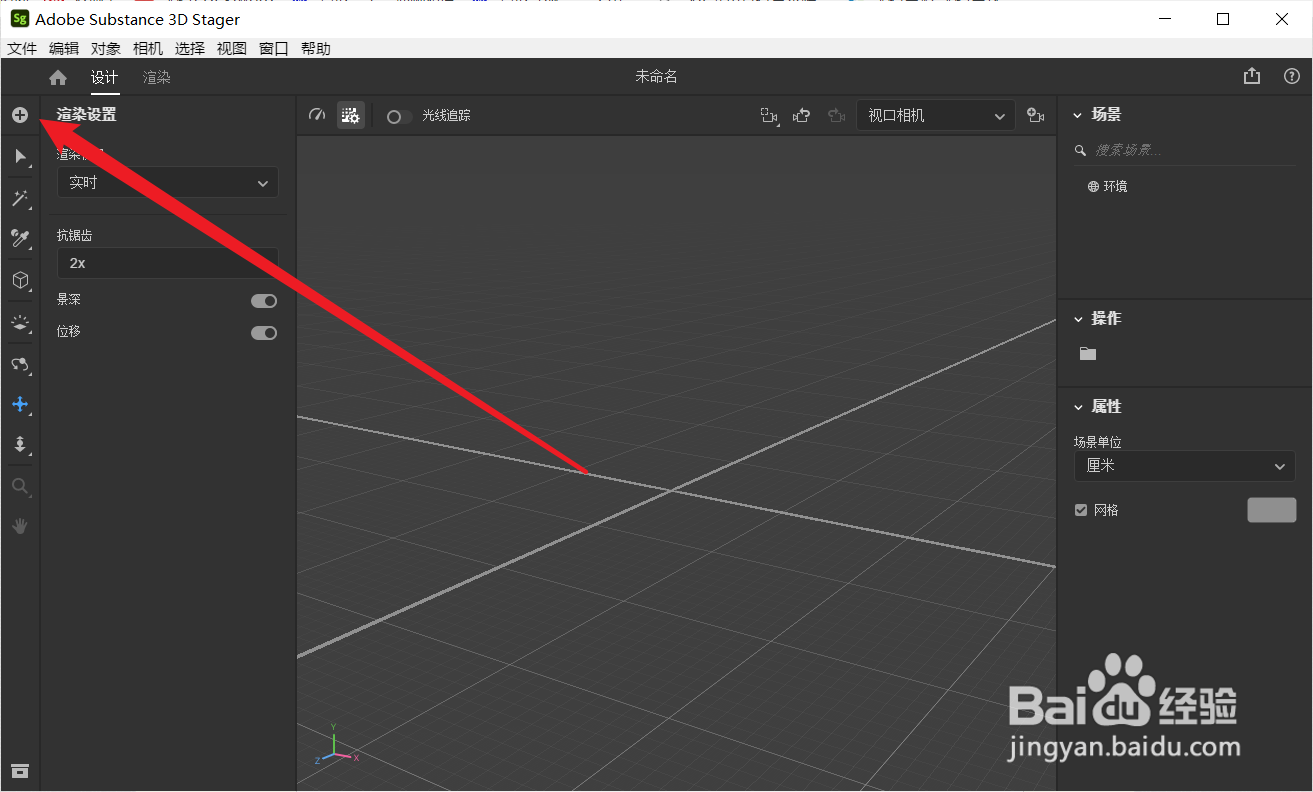Select the hand tool
1313x792 pixels.
[x=20, y=526]
